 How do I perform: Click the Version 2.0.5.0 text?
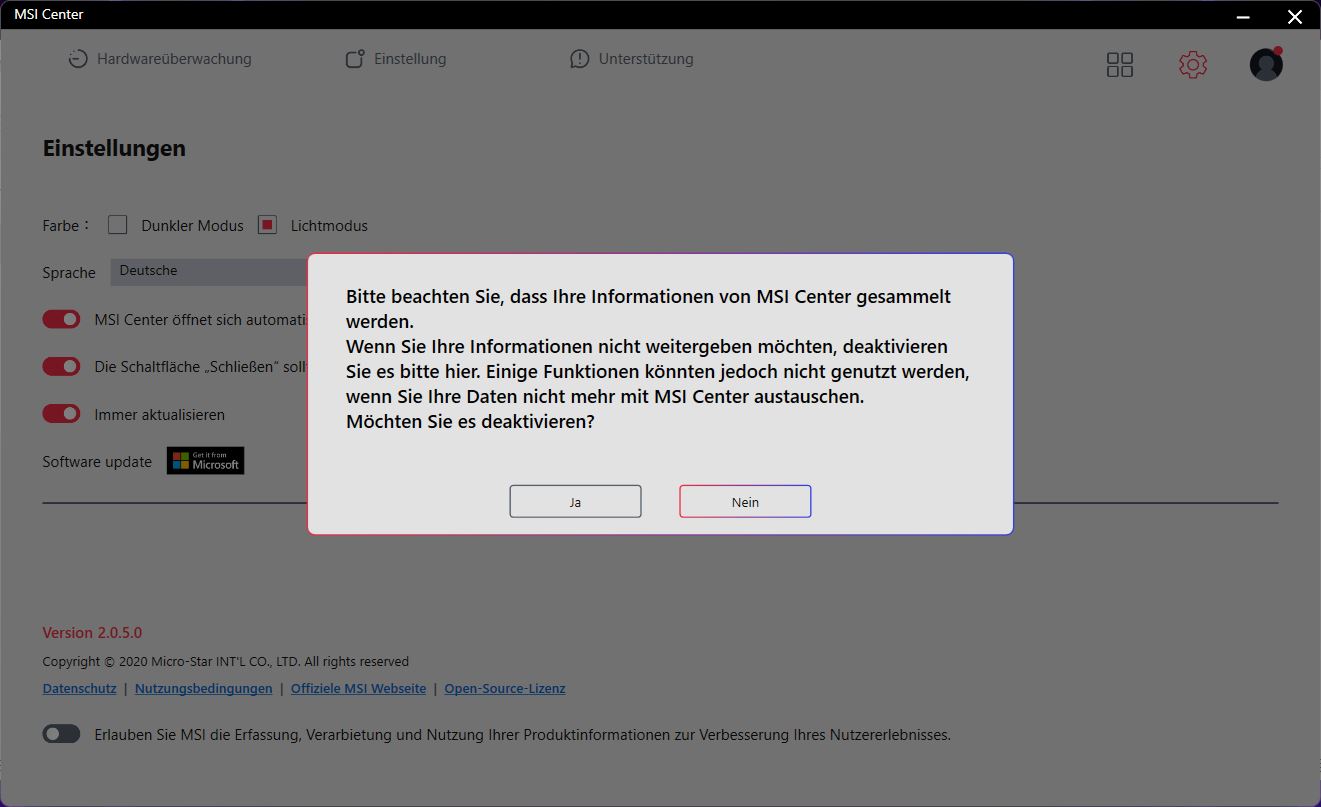tap(92, 633)
